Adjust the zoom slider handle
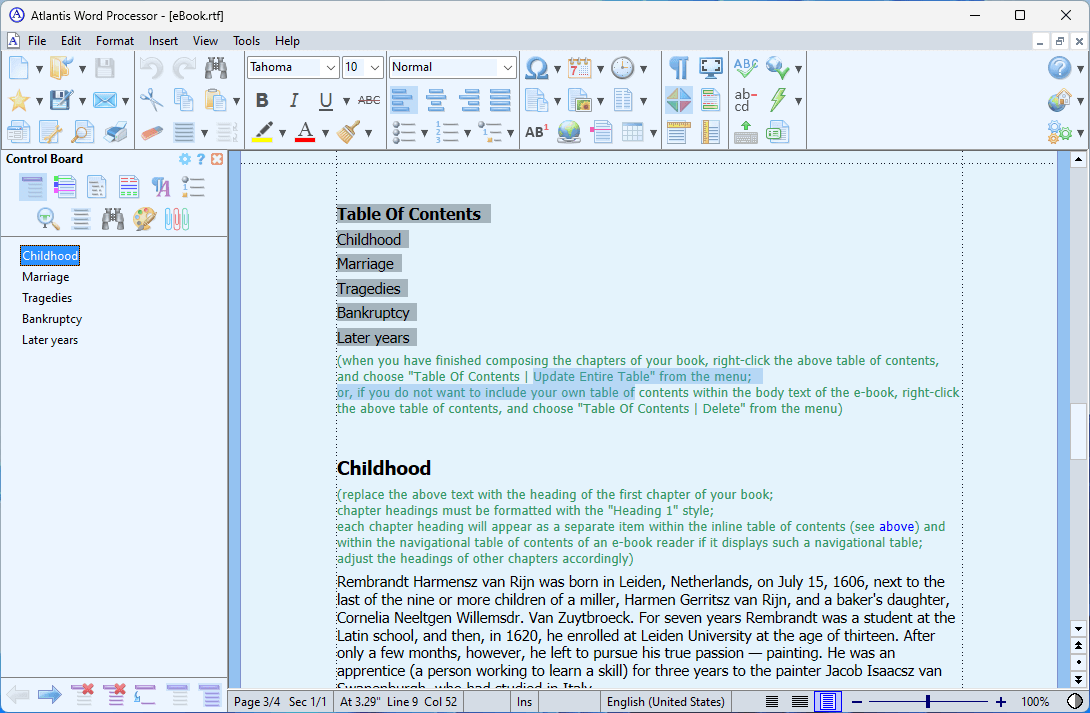Image resolution: width=1090 pixels, height=713 pixels. pyautogui.click(x=927, y=702)
